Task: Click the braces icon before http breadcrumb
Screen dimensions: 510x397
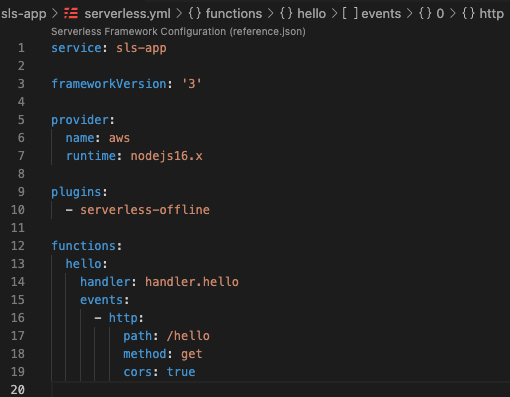Action: 468,14
